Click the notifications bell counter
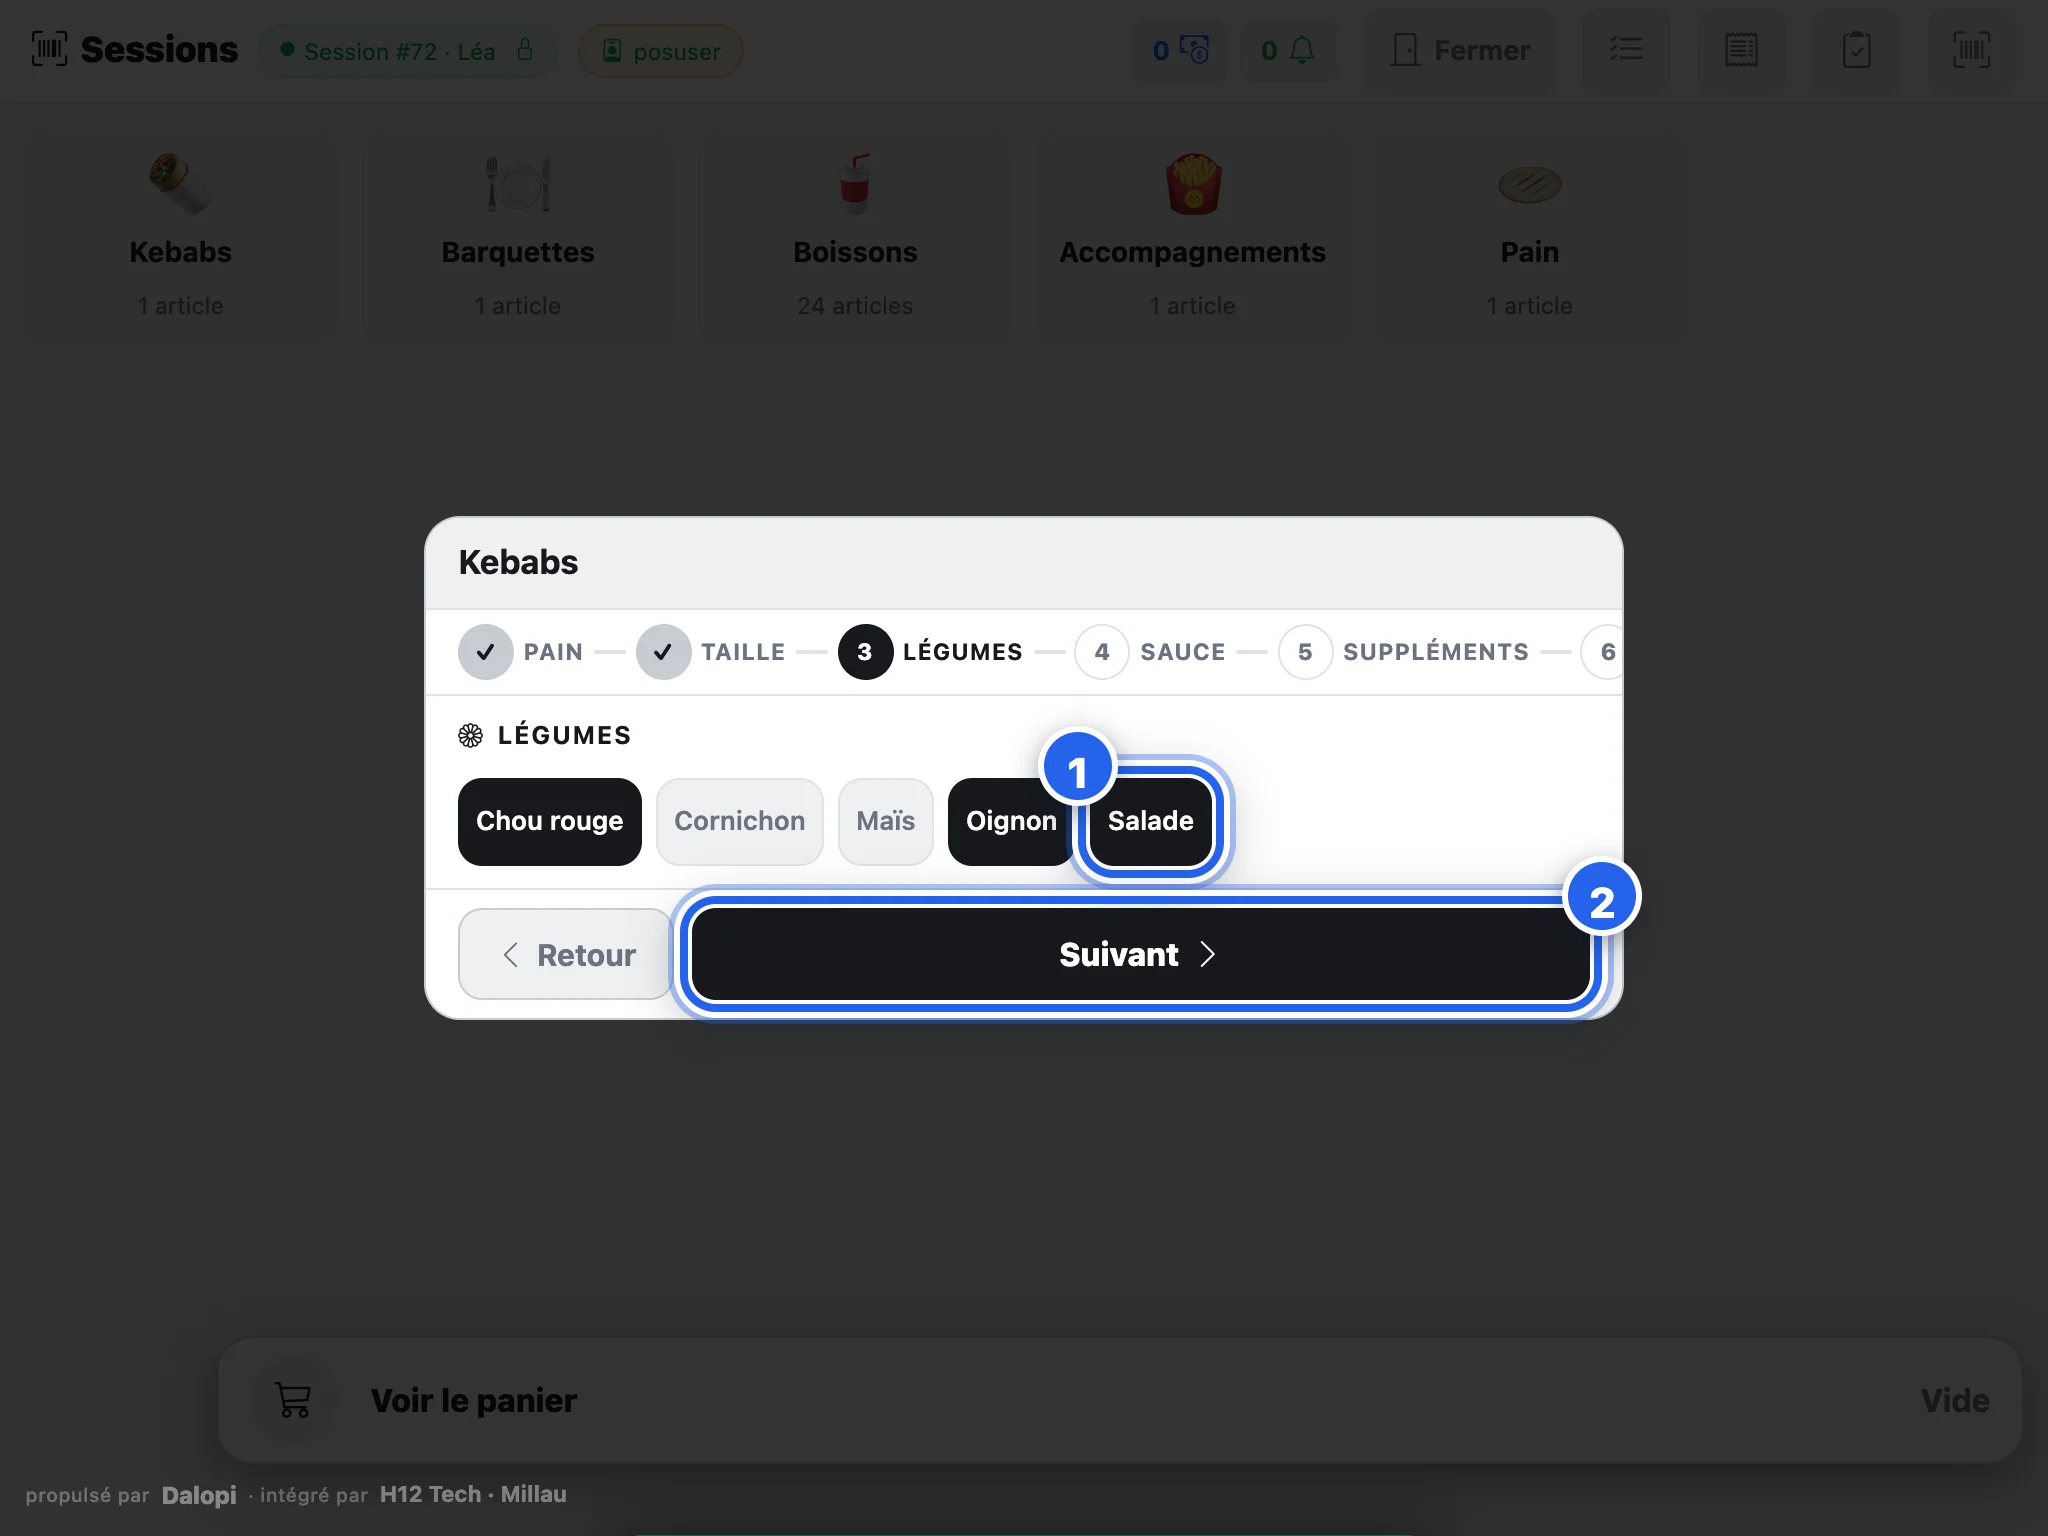Screen dimensions: 2048x1536 [x=1288, y=50]
